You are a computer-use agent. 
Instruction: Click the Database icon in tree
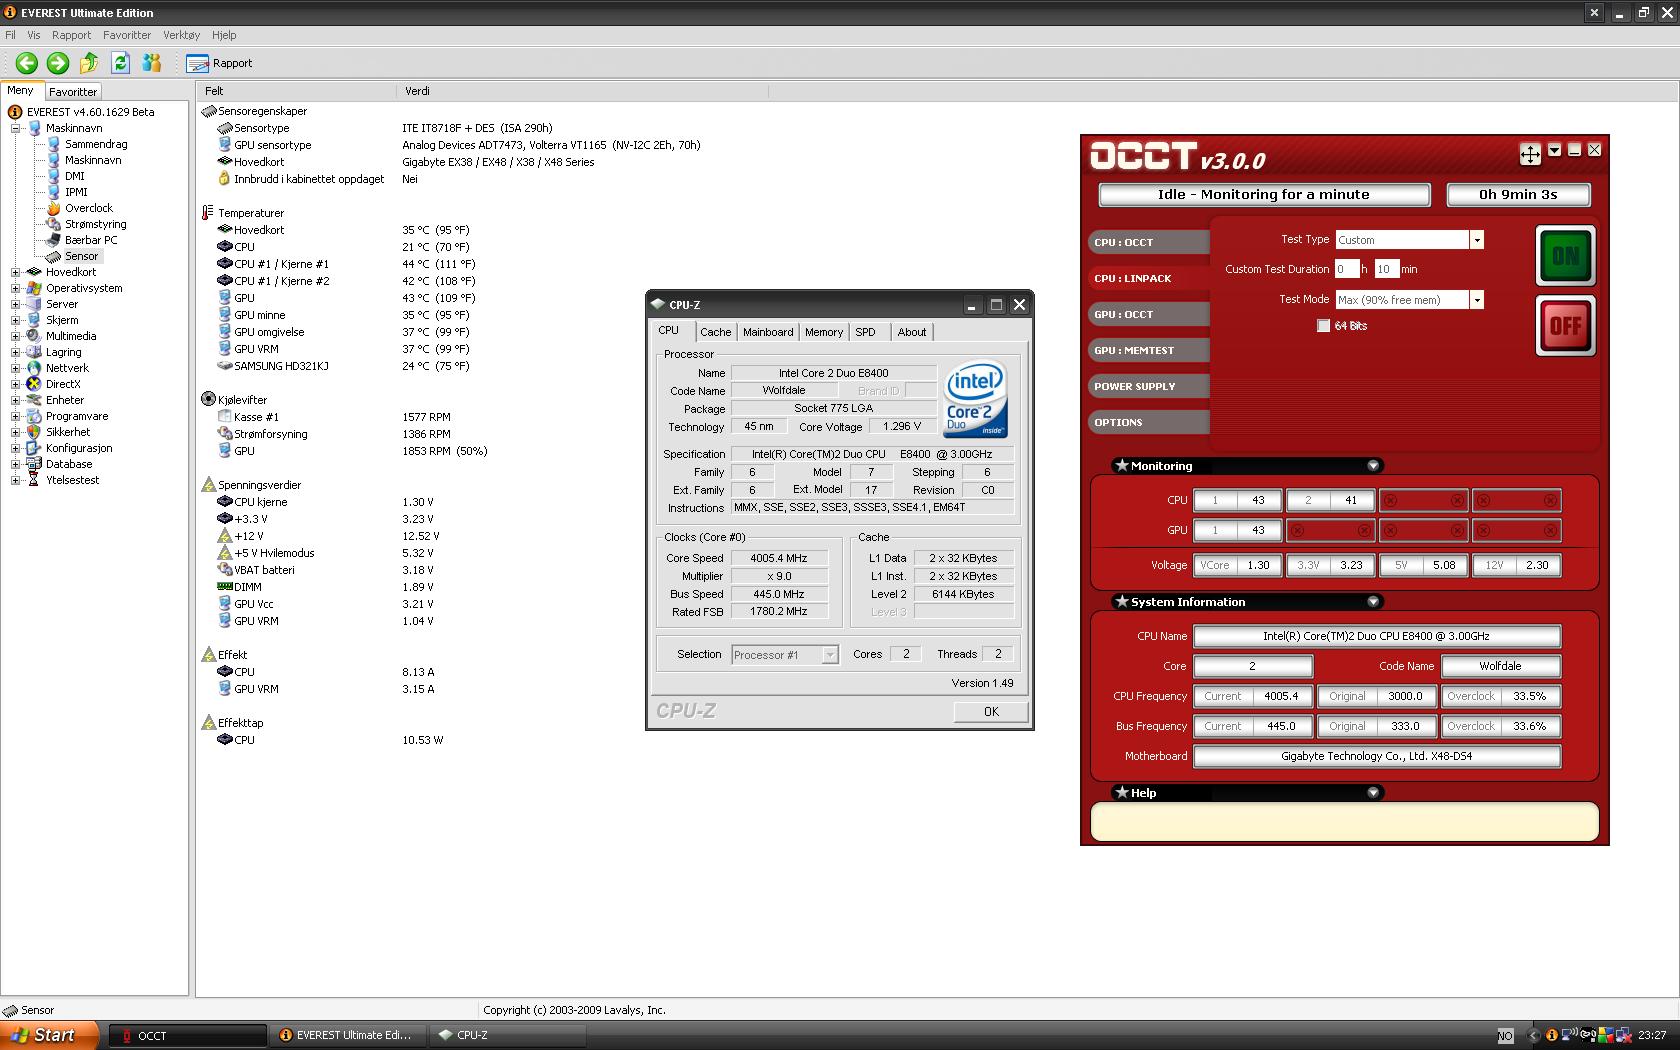pyautogui.click(x=34, y=464)
